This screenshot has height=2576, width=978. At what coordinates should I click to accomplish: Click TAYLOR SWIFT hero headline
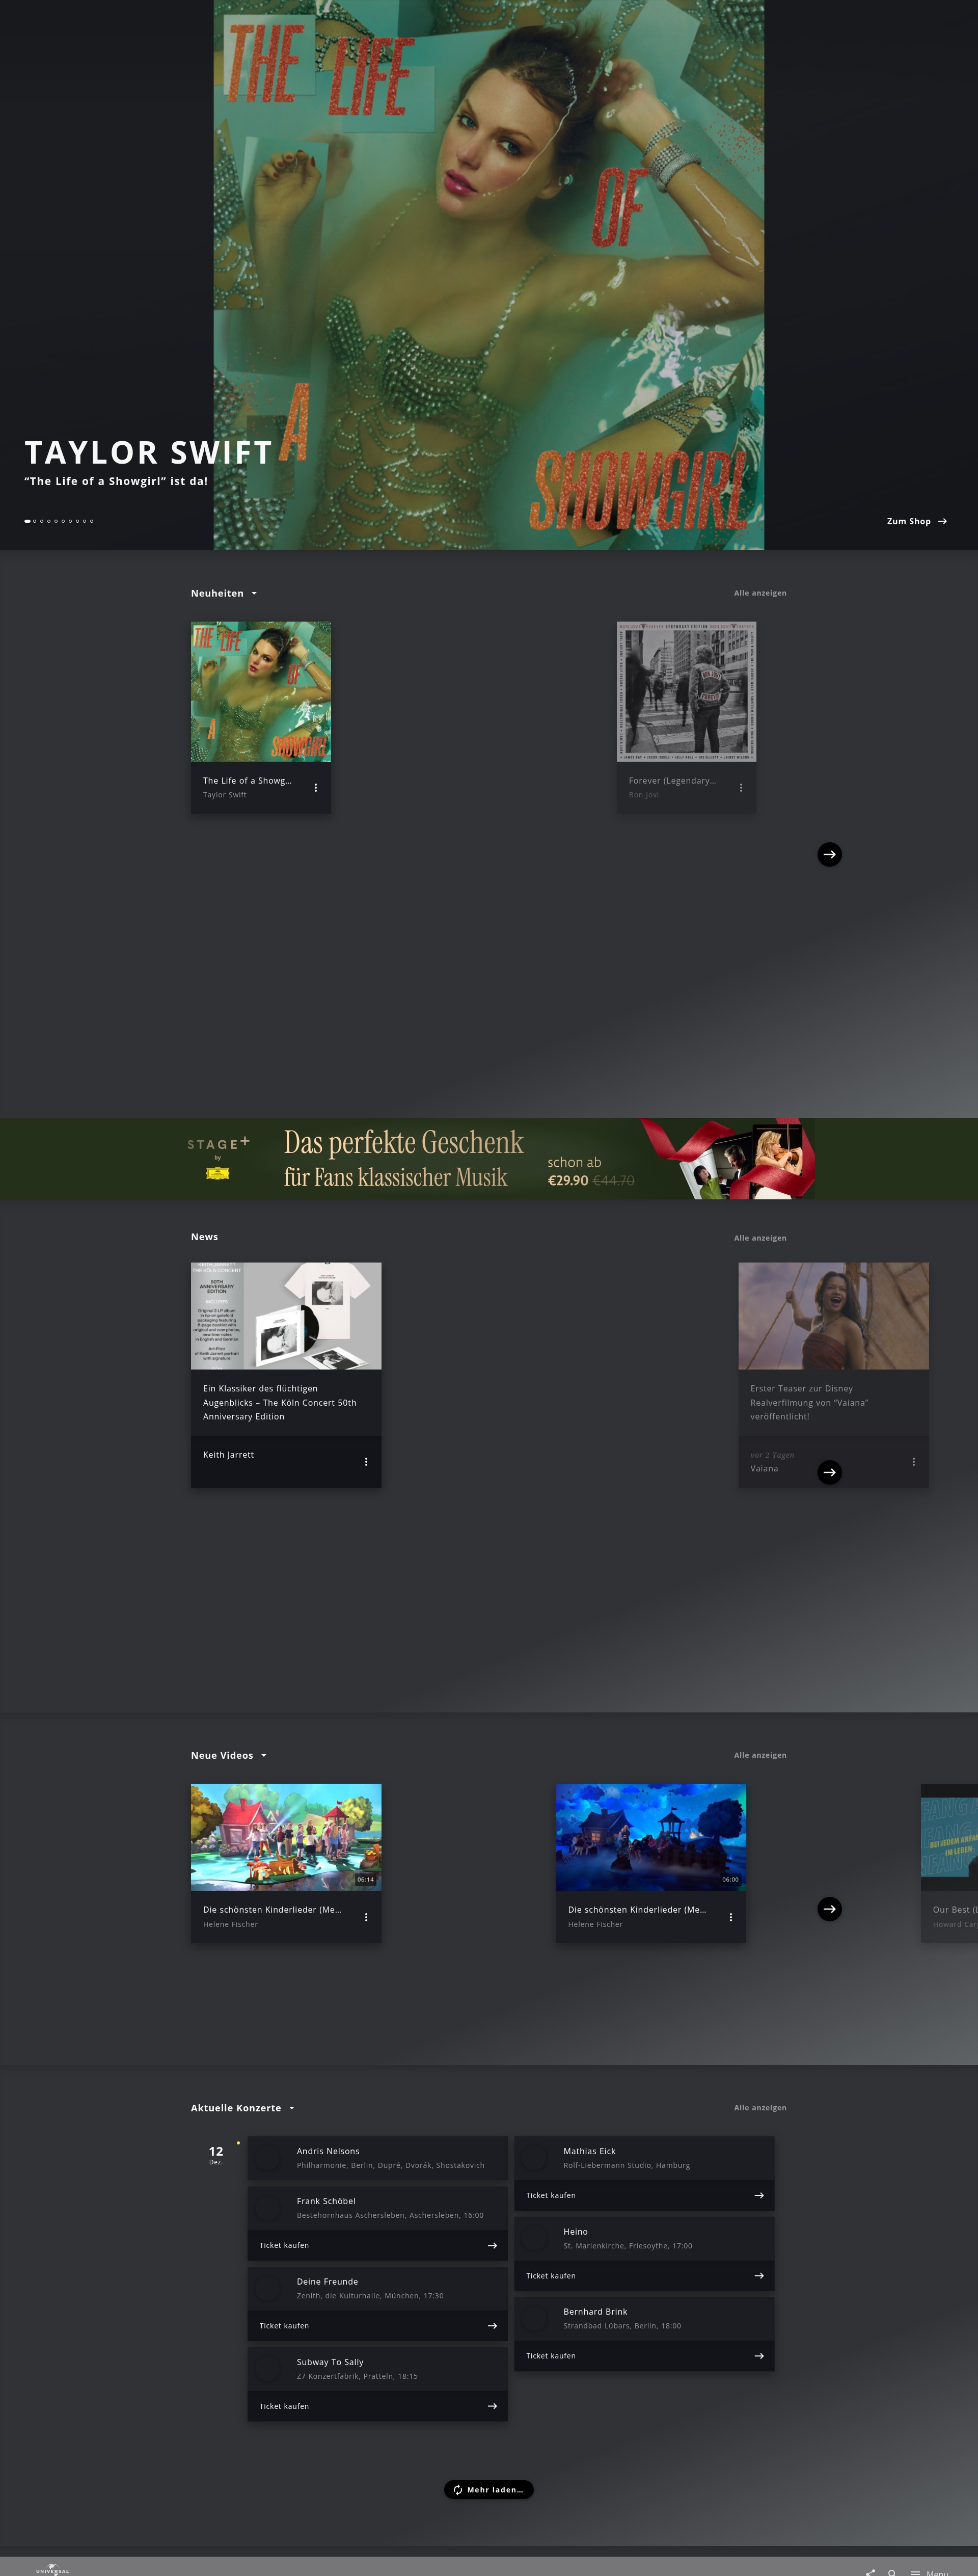pos(148,453)
